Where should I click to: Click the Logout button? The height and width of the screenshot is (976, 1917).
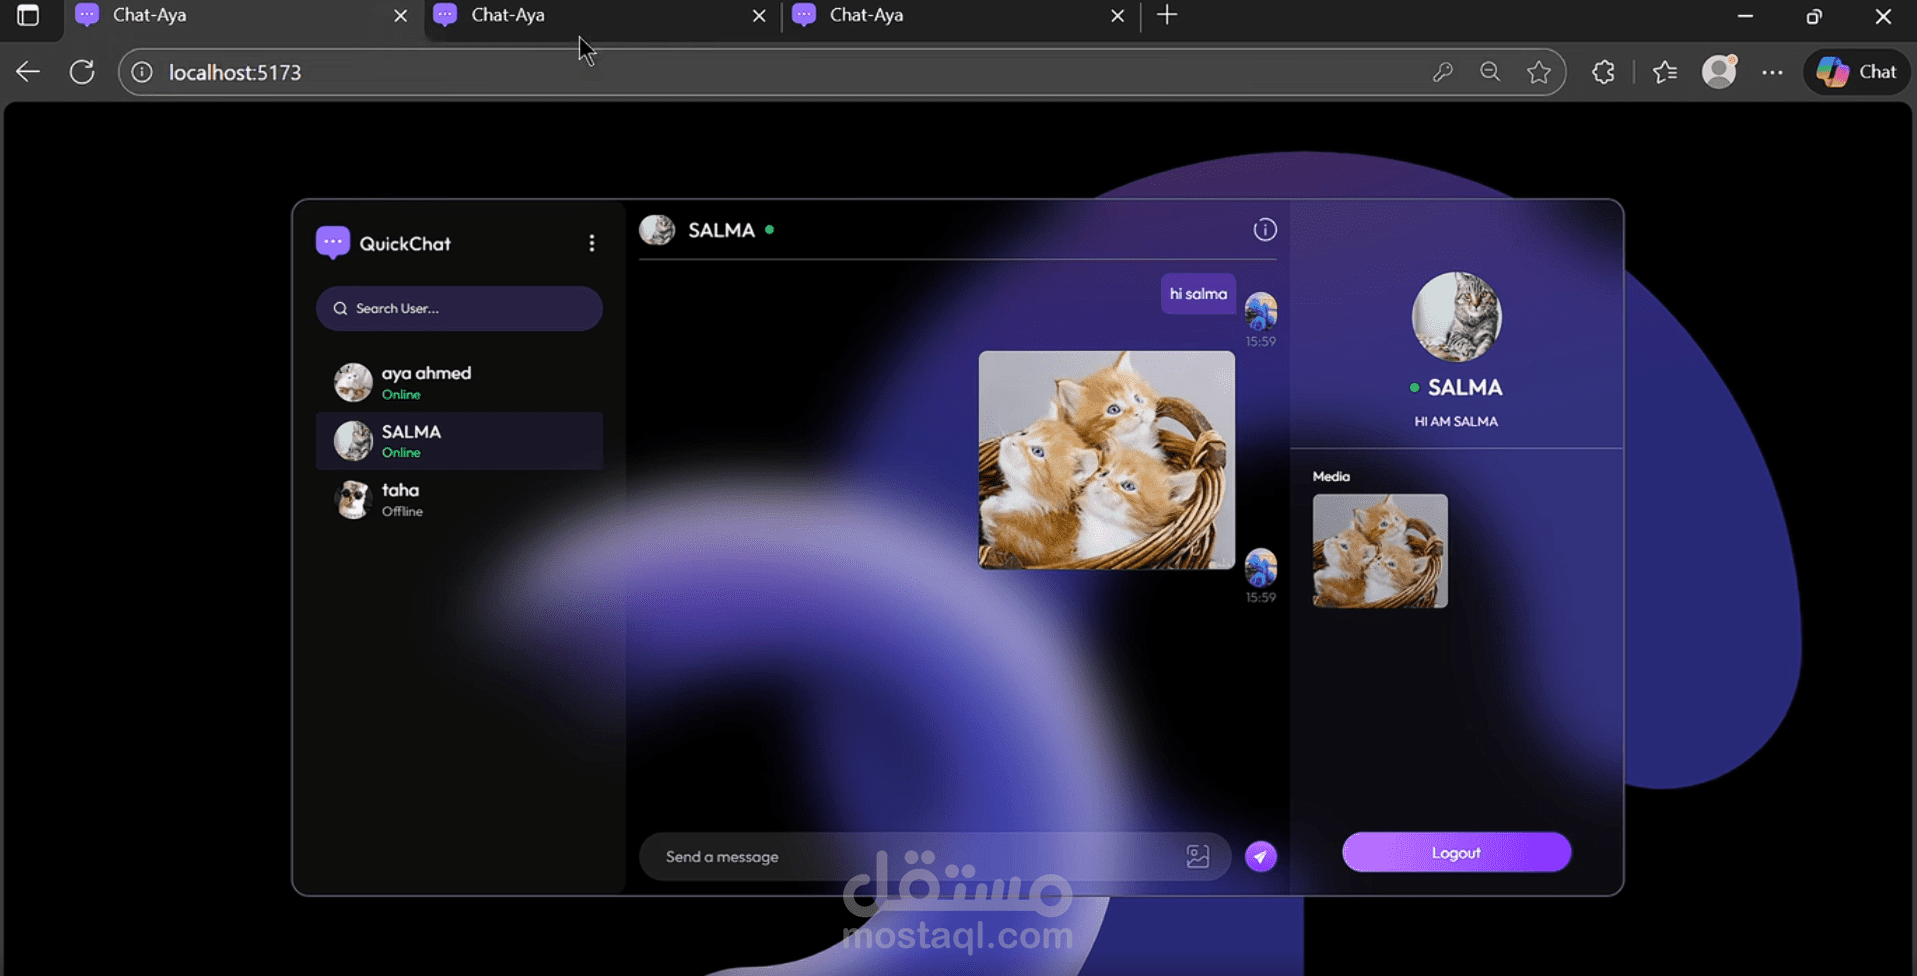1456,852
